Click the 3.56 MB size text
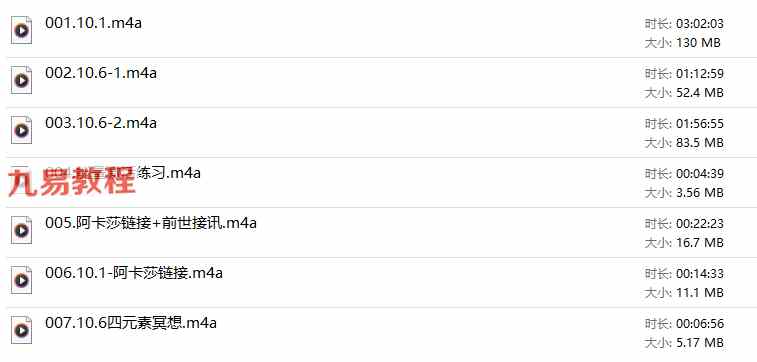The width and height of the screenshot is (757, 362). point(700,193)
